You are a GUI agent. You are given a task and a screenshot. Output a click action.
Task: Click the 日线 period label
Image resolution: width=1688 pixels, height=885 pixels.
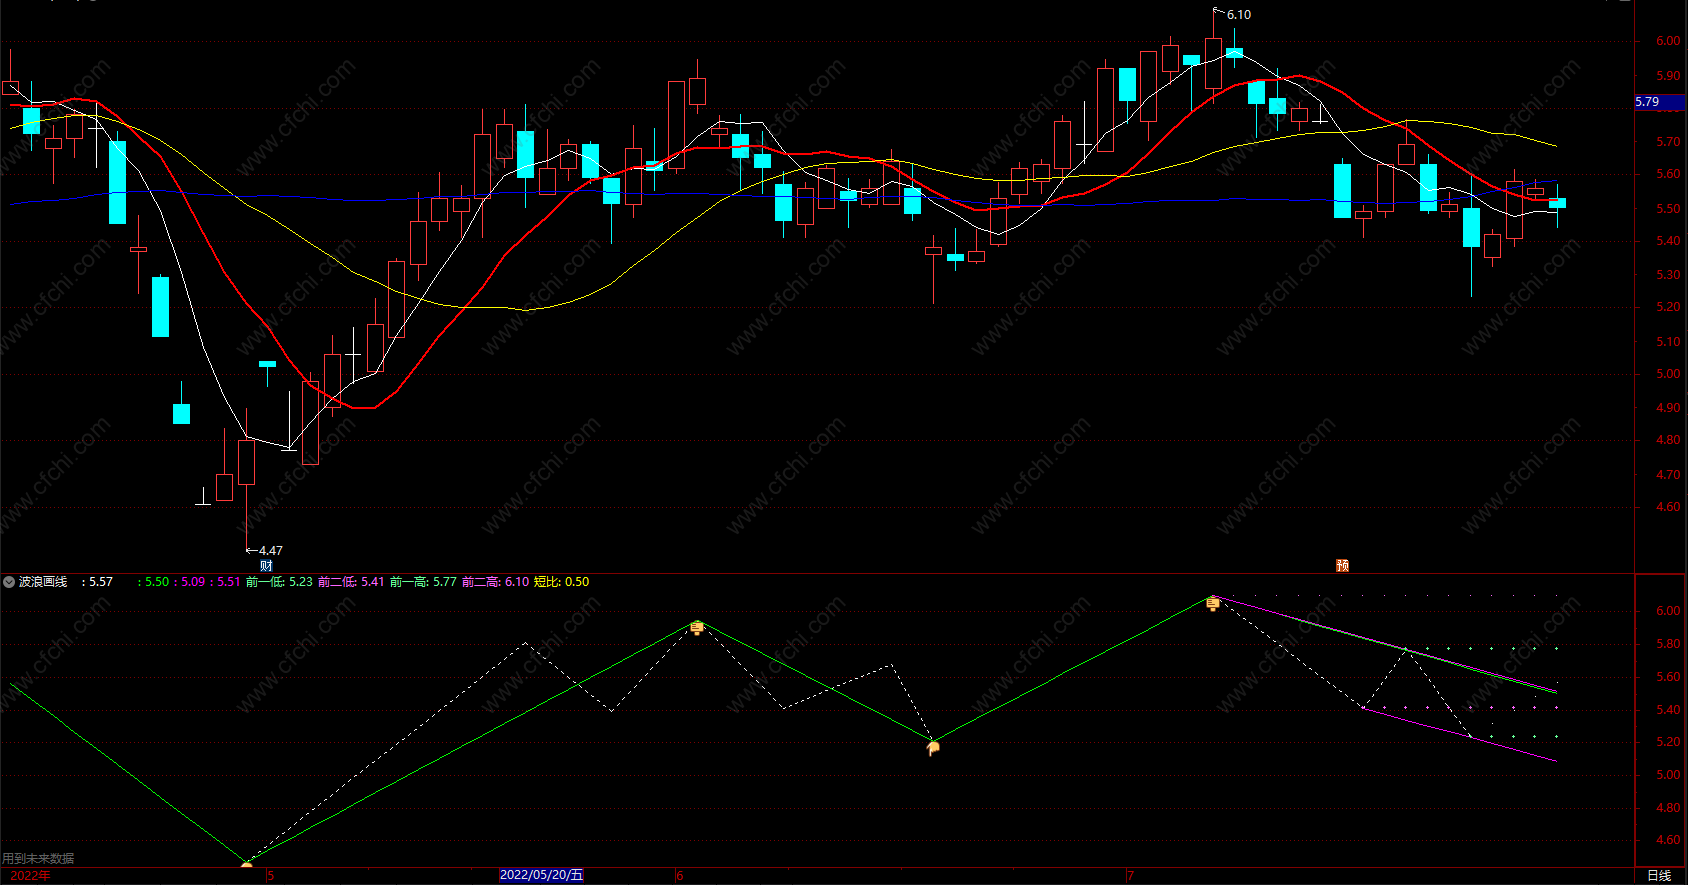1659,876
